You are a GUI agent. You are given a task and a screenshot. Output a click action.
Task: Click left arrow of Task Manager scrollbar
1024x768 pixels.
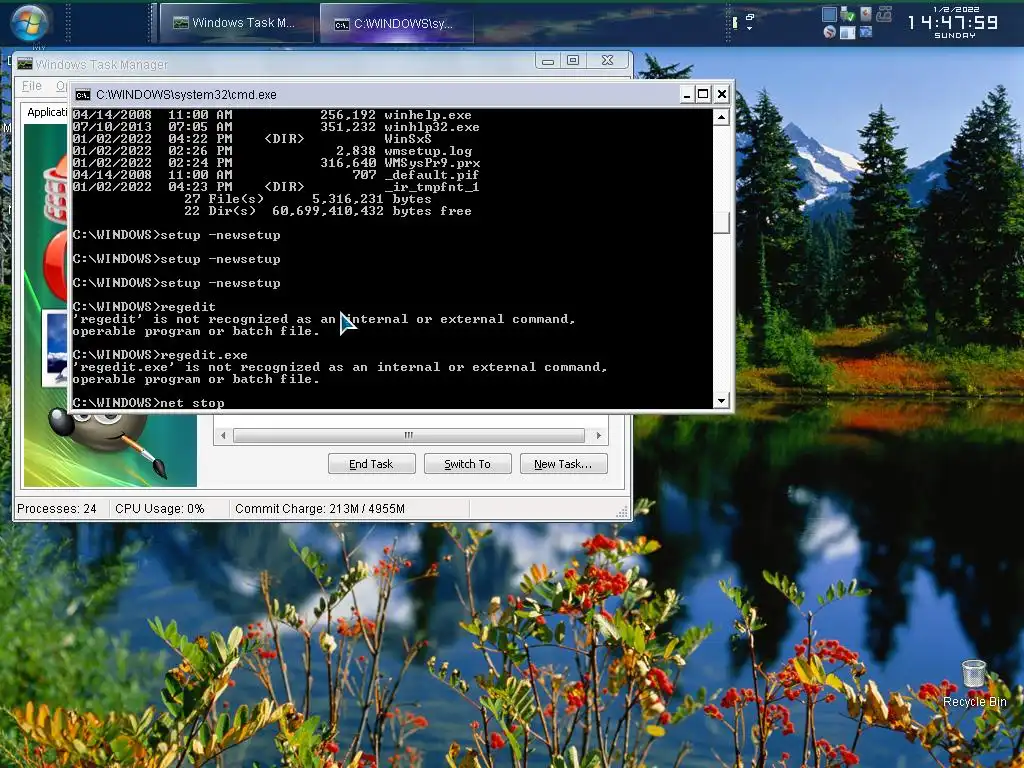pyautogui.click(x=223, y=435)
